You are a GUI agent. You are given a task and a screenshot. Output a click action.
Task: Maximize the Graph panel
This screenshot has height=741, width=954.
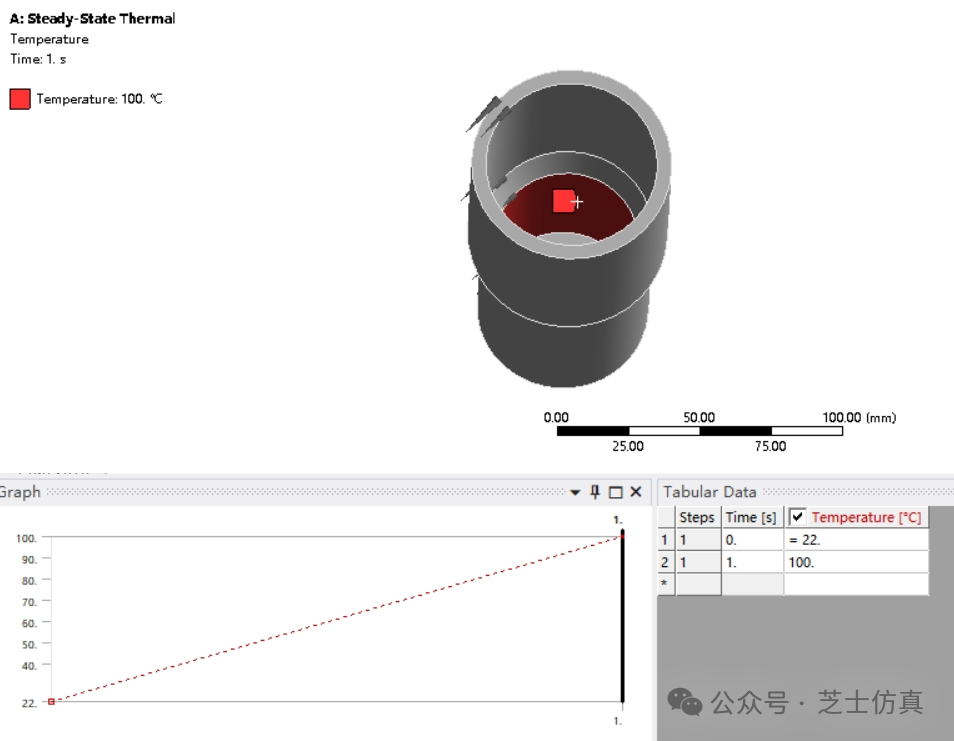click(616, 492)
